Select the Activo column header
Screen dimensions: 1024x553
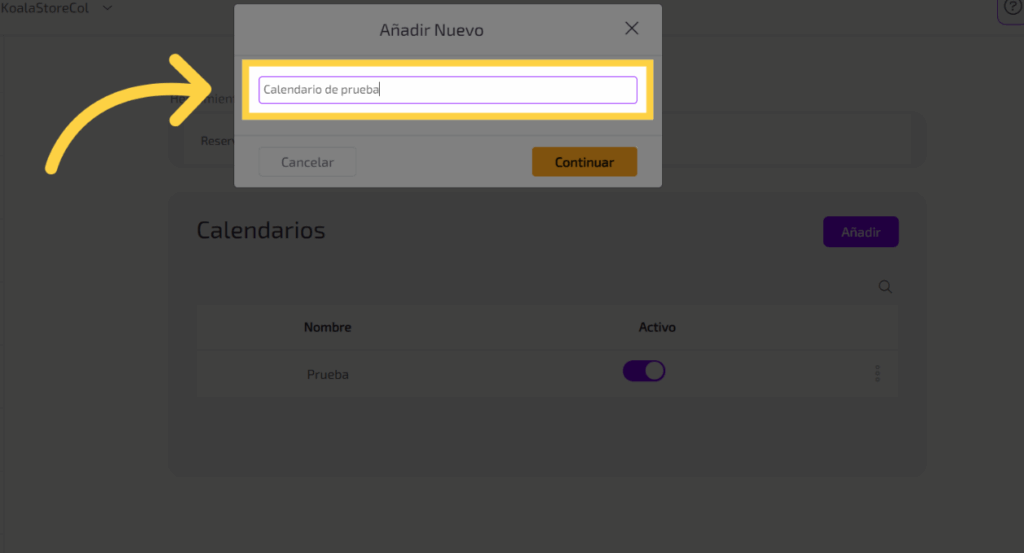(657, 328)
